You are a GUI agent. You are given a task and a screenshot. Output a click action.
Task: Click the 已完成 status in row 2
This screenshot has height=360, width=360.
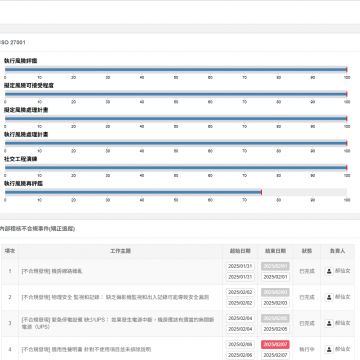point(307,297)
